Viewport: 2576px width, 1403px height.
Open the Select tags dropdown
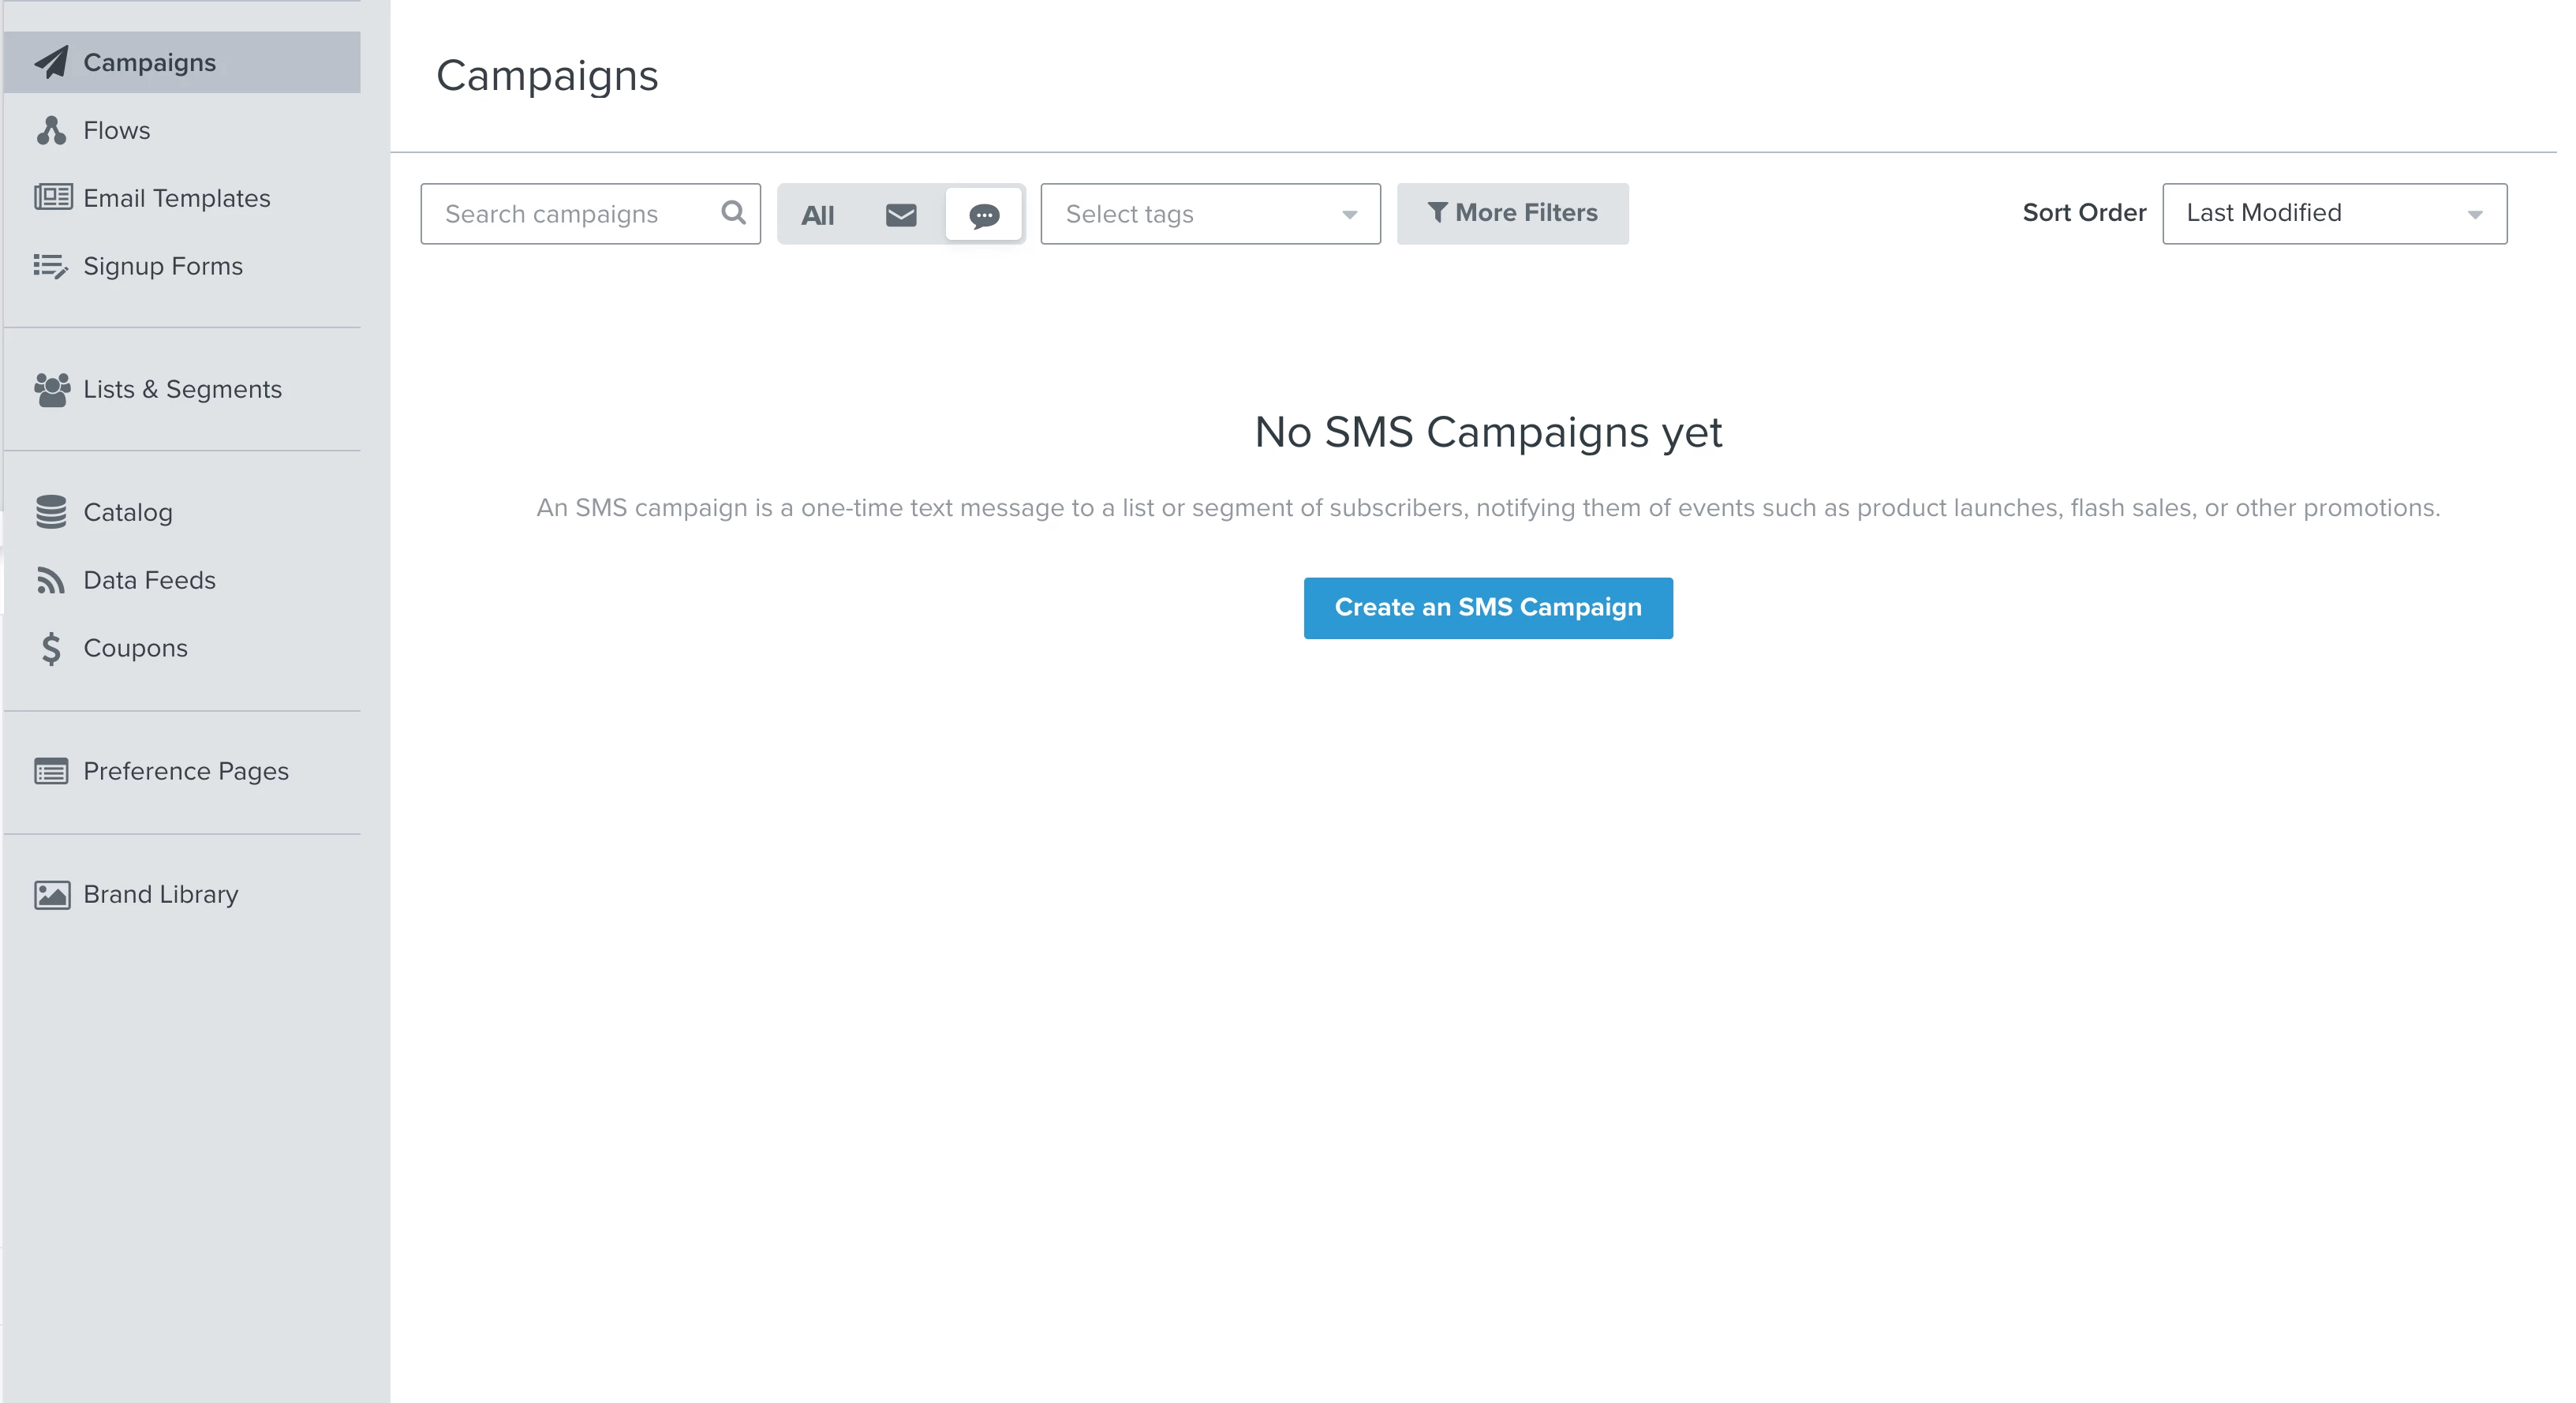(1210, 214)
